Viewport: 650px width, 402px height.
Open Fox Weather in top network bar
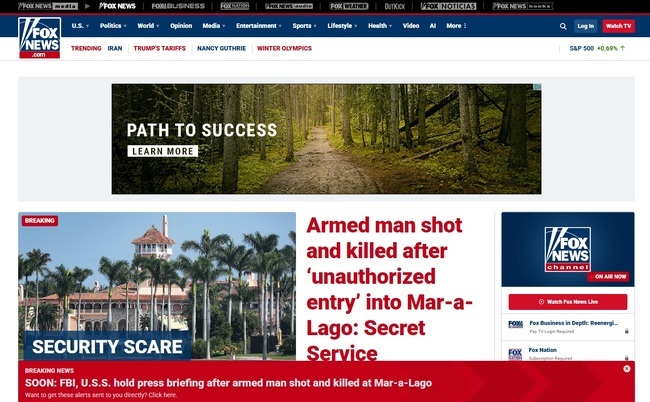pos(349,6)
